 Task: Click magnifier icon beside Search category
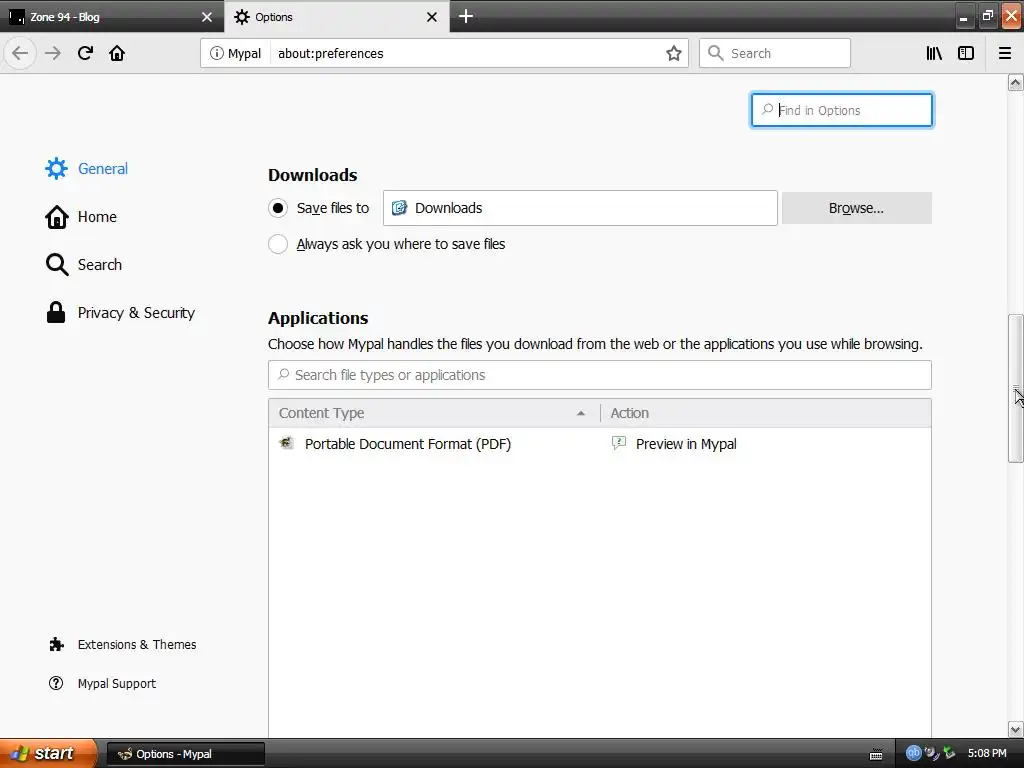(57, 264)
